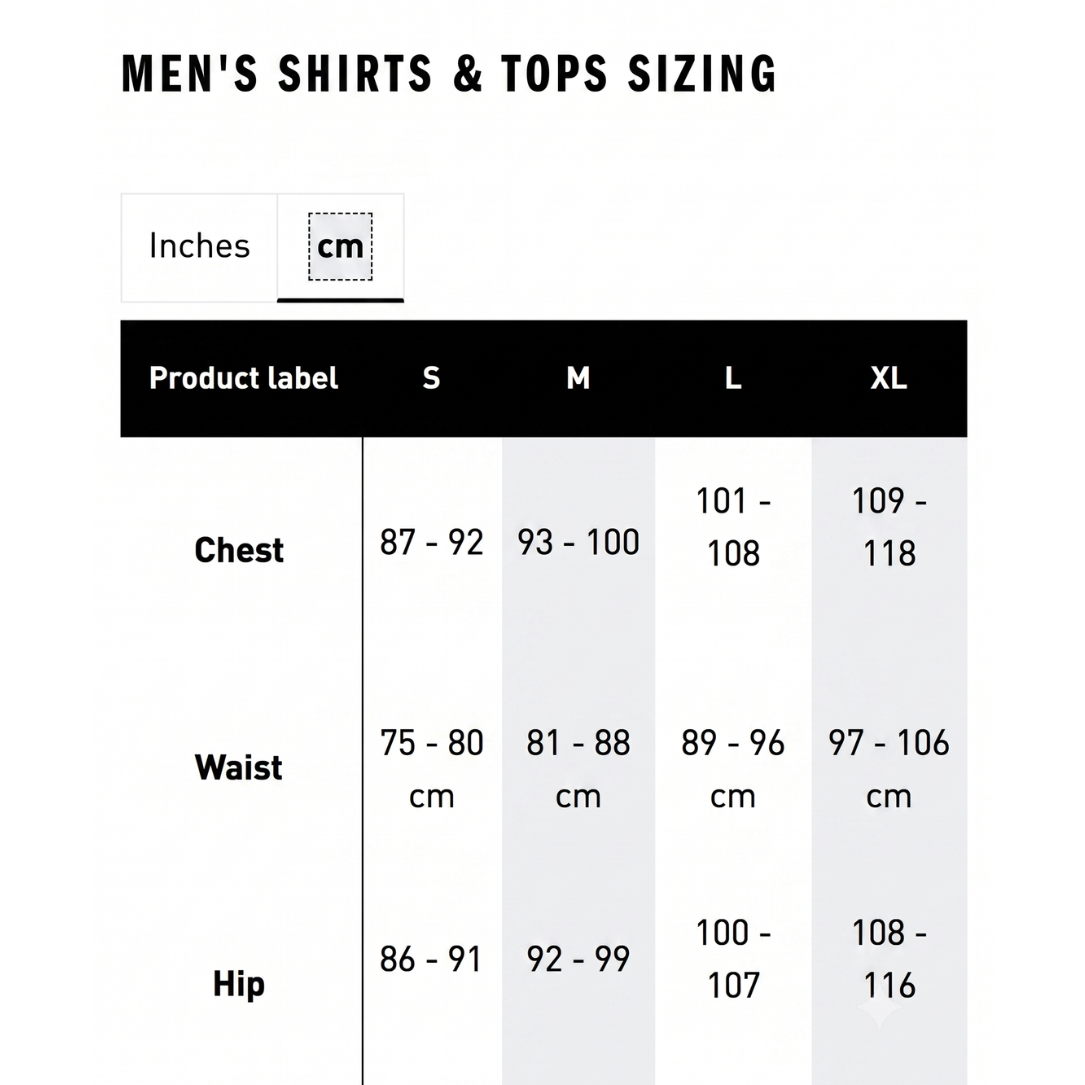Click the 87 - 92 chest value
The image size is (1085, 1085).
coord(431,542)
